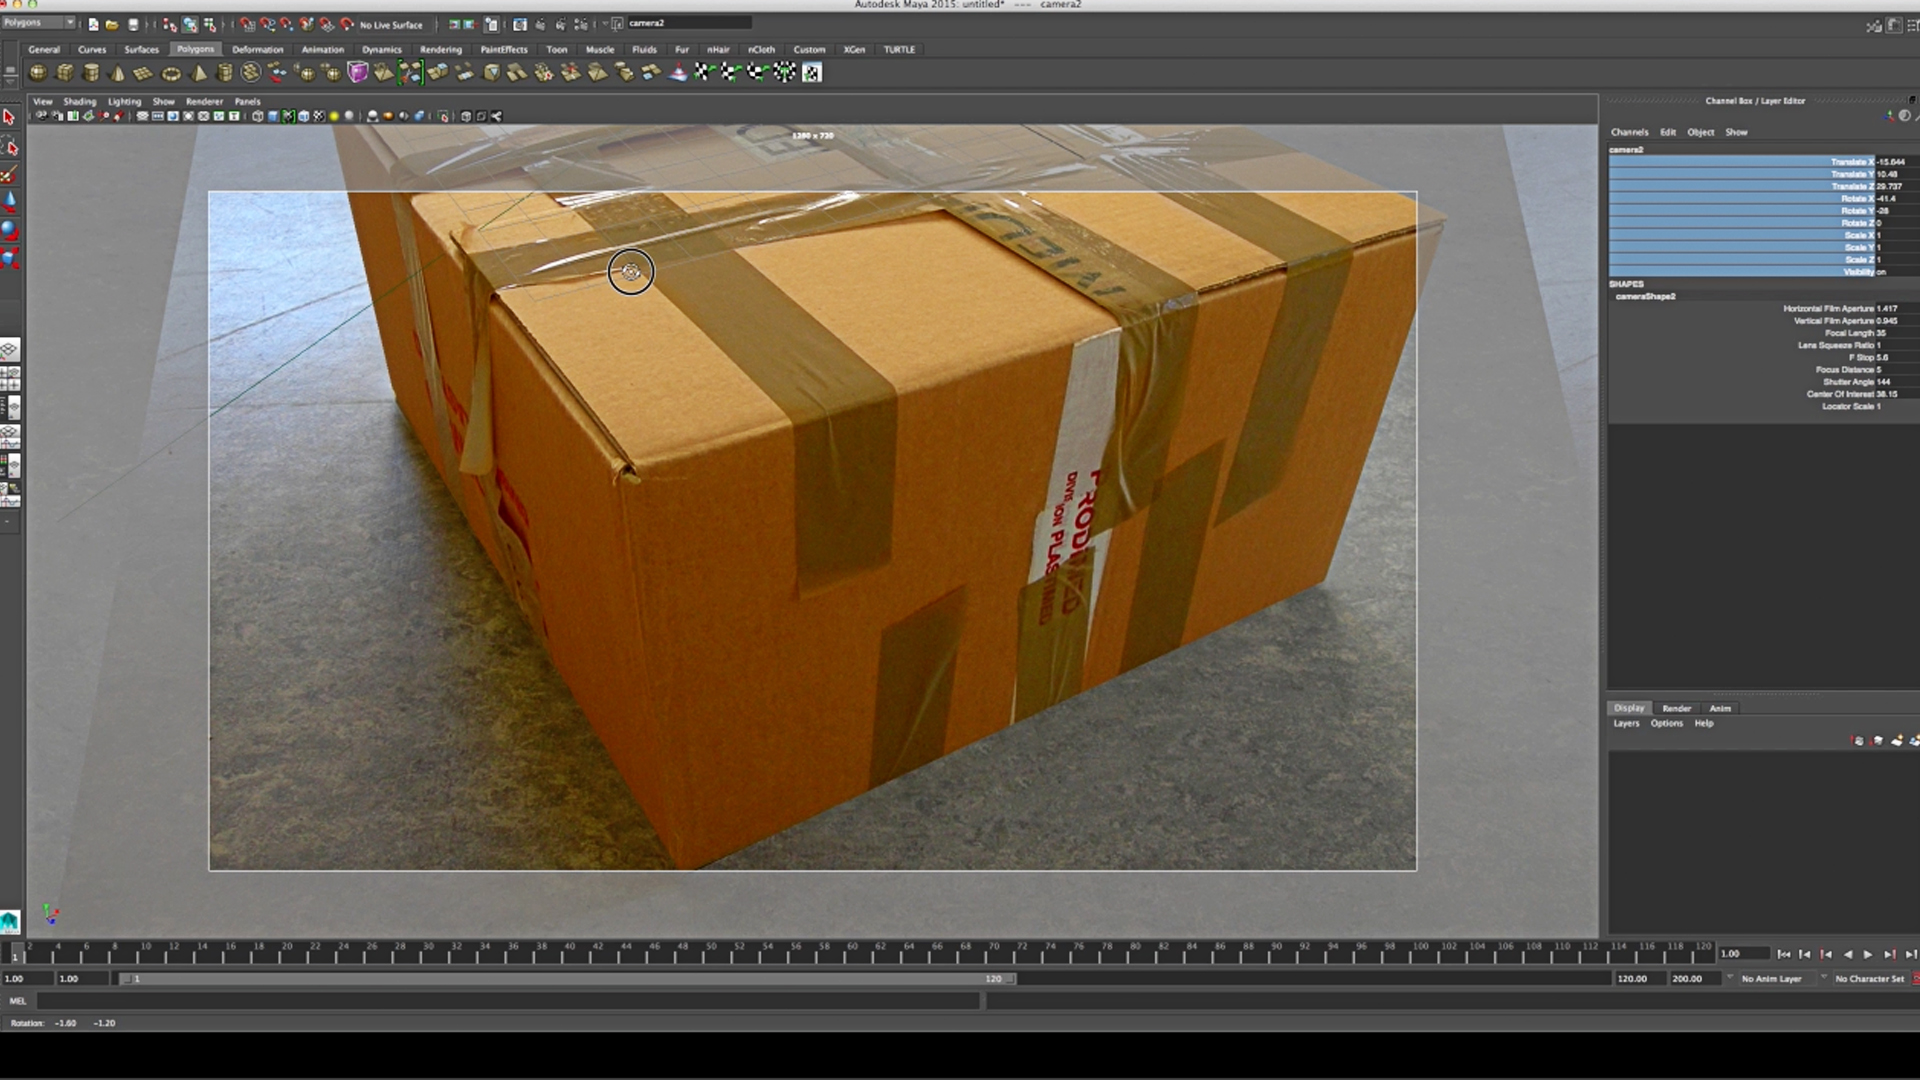Open a scene using the folder icon

[112, 24]
